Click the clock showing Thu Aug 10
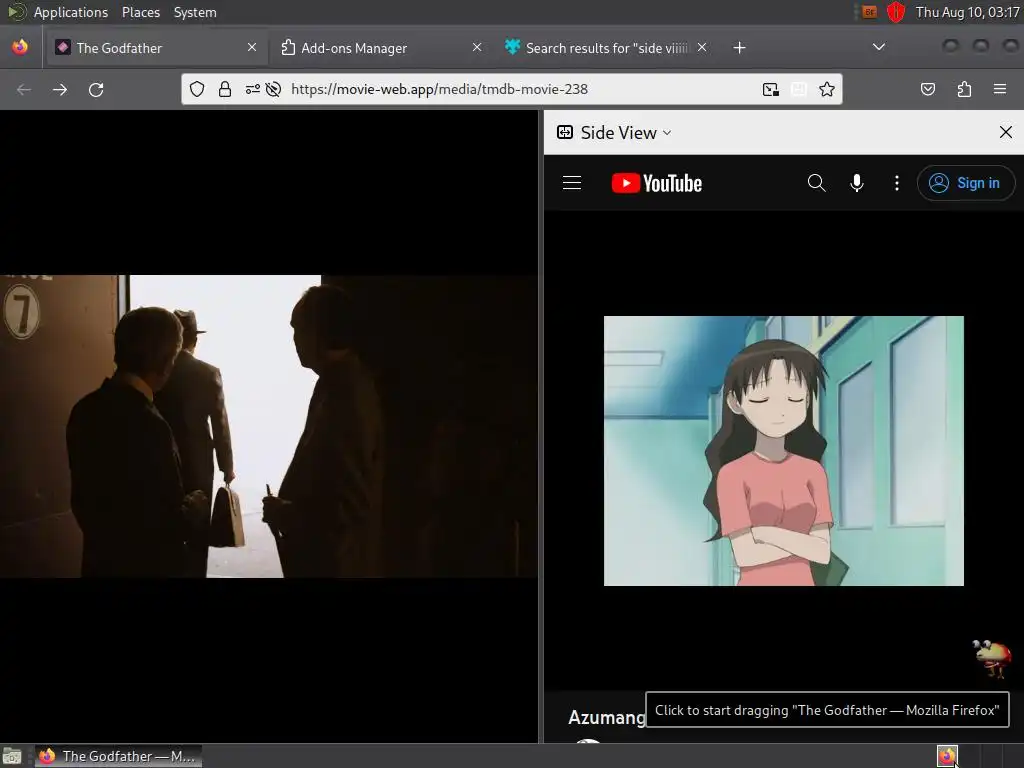The image size is (1024, 768). 967,12
